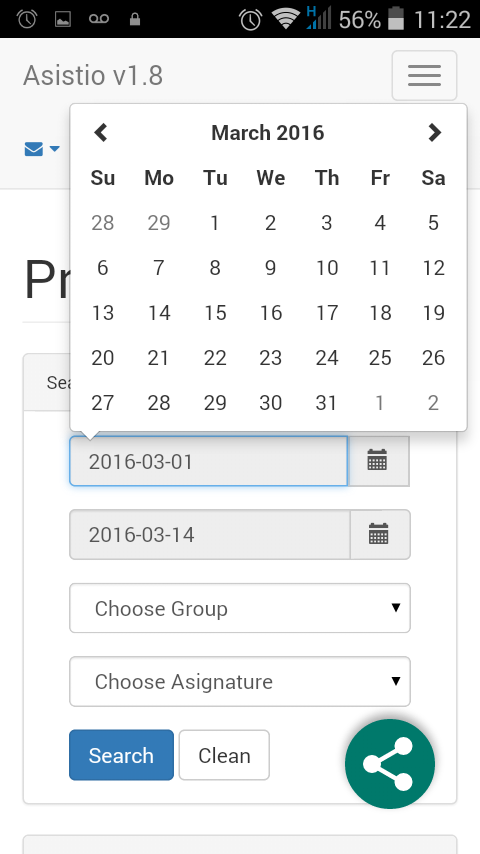Expand the Choose Group dropdown
This screenshot has width=480, height=854.
point(240,608)
